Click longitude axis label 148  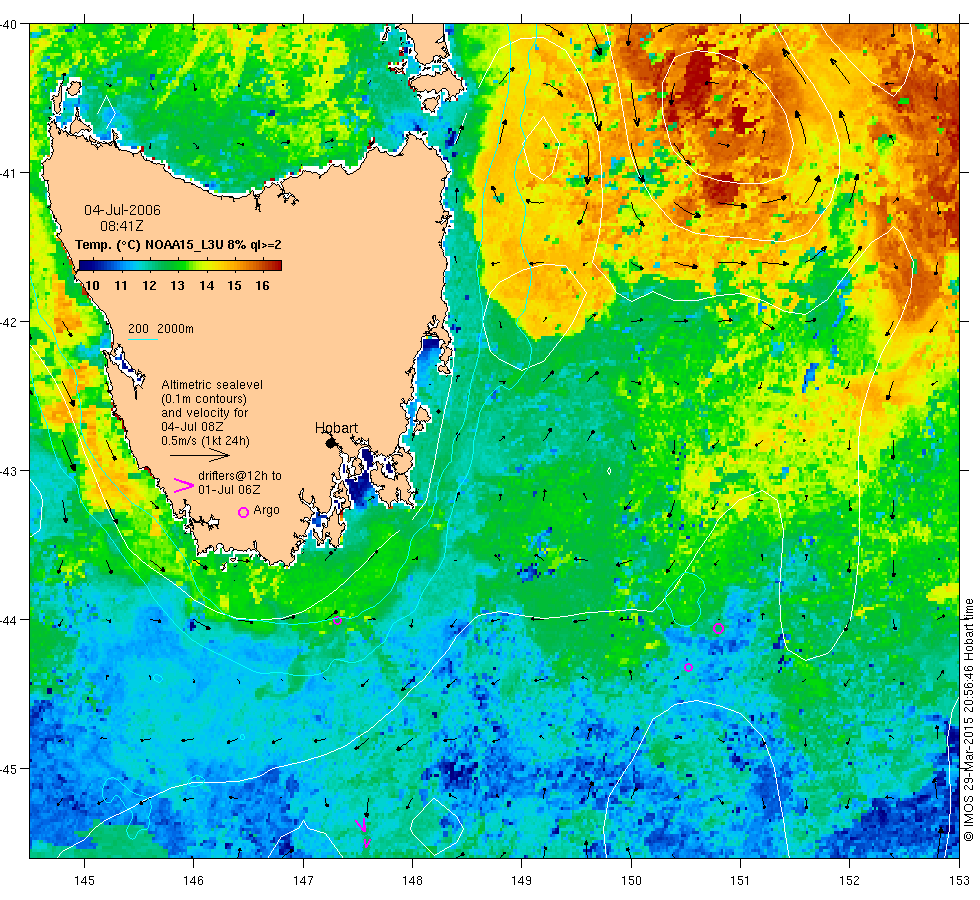coord(412,881)
